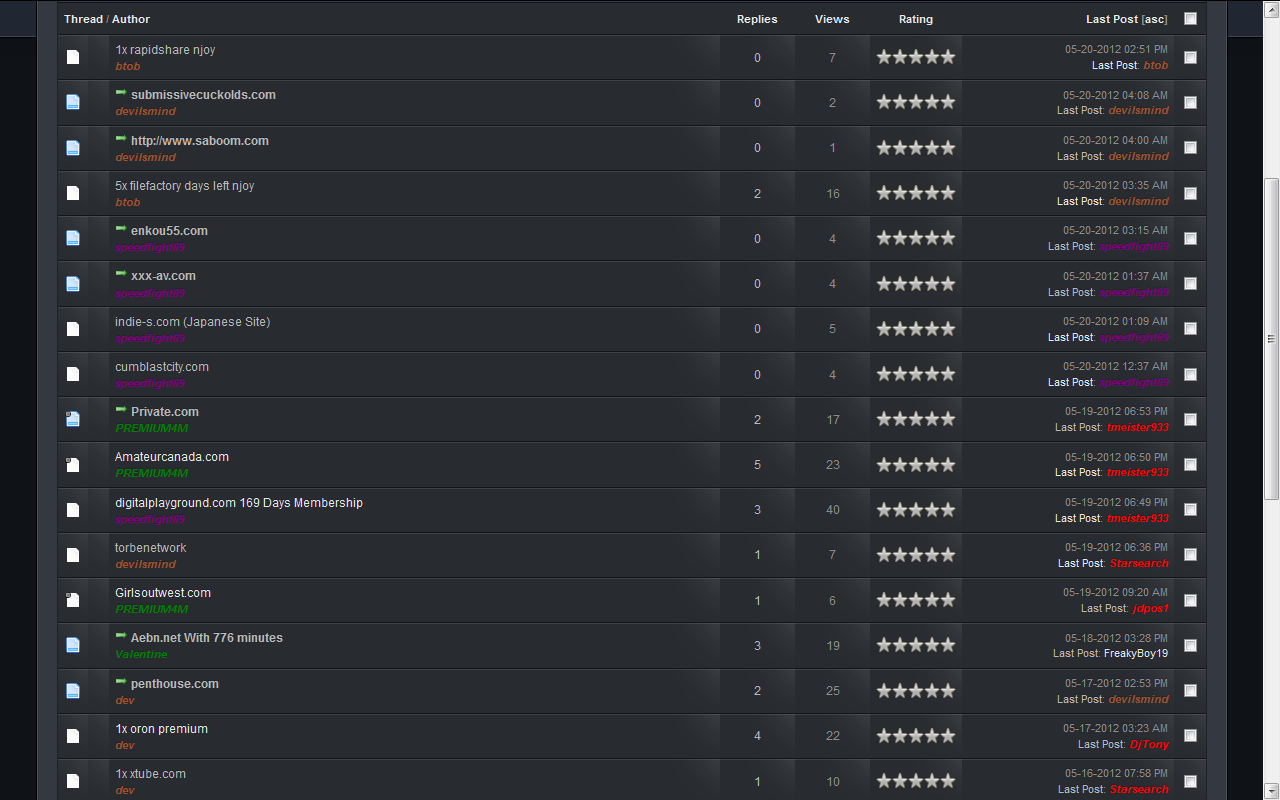
Task: Click the thread status icon beside Private.com
Action: 73,420
